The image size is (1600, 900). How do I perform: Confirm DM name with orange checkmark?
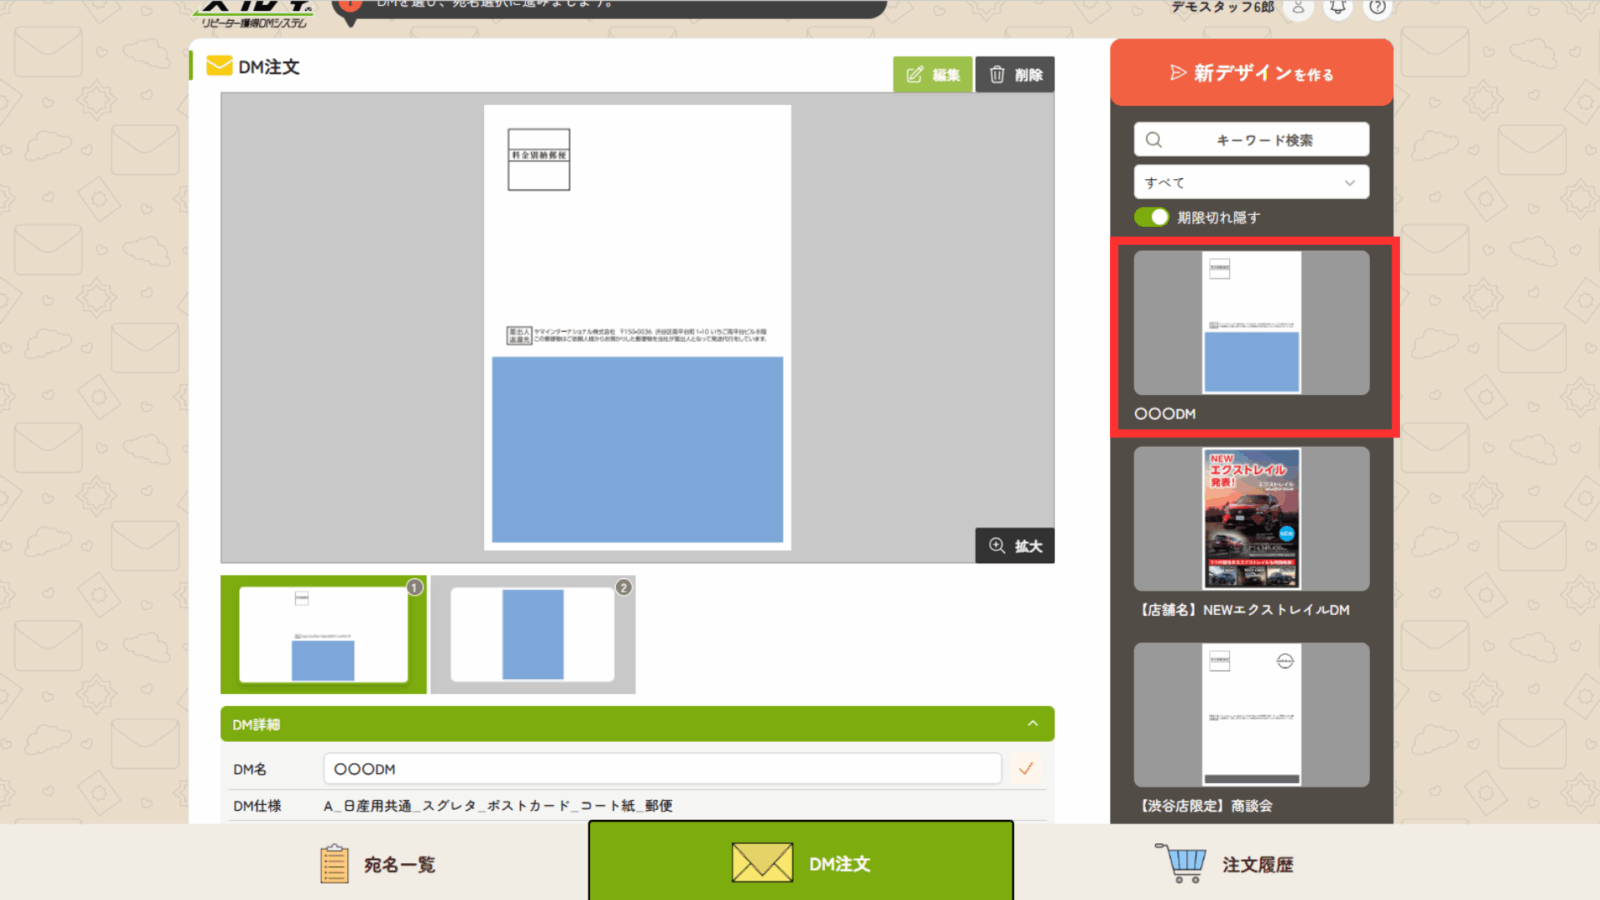(x=1026, y=769)
